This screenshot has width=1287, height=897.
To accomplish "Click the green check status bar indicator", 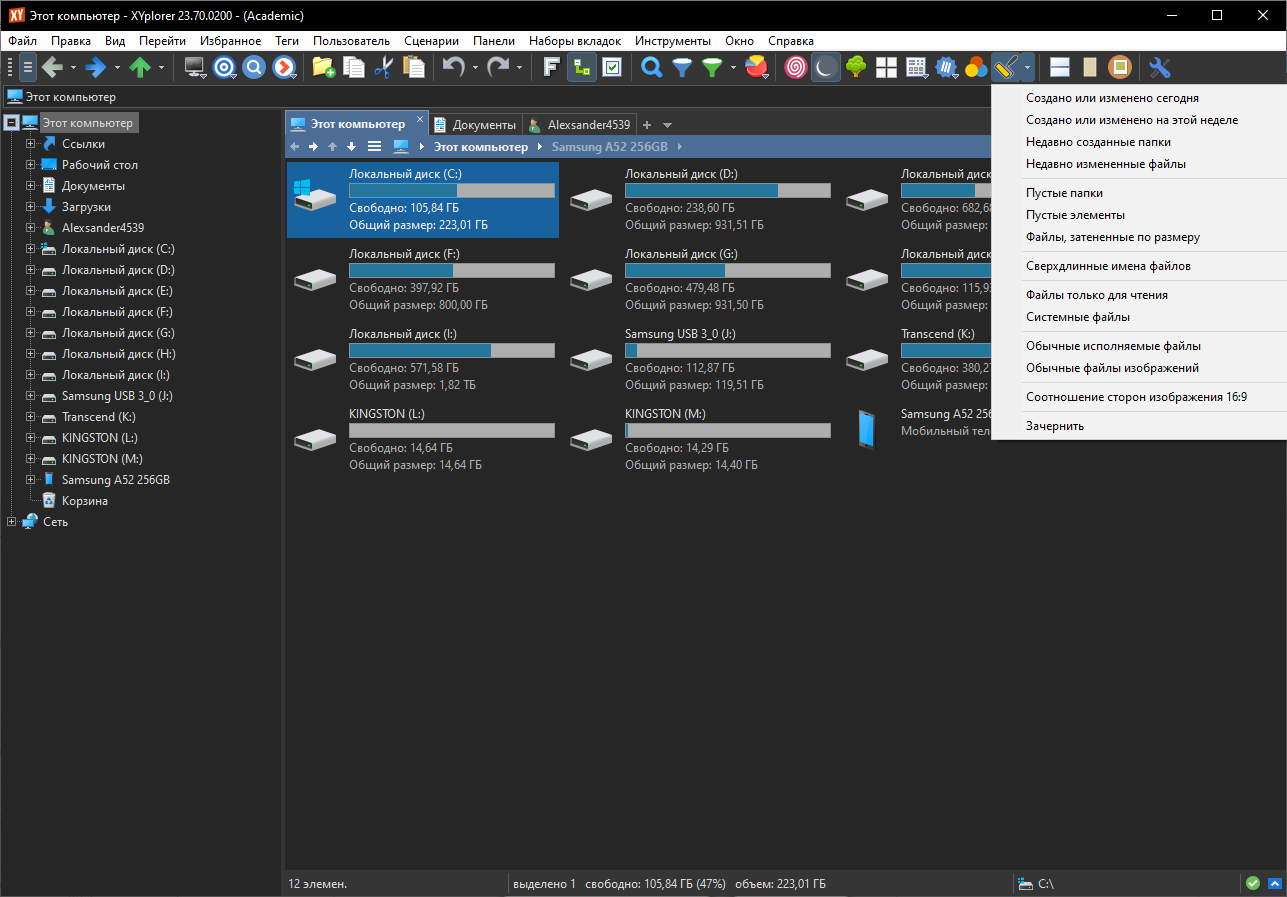I will click(x=1253, y=883).
